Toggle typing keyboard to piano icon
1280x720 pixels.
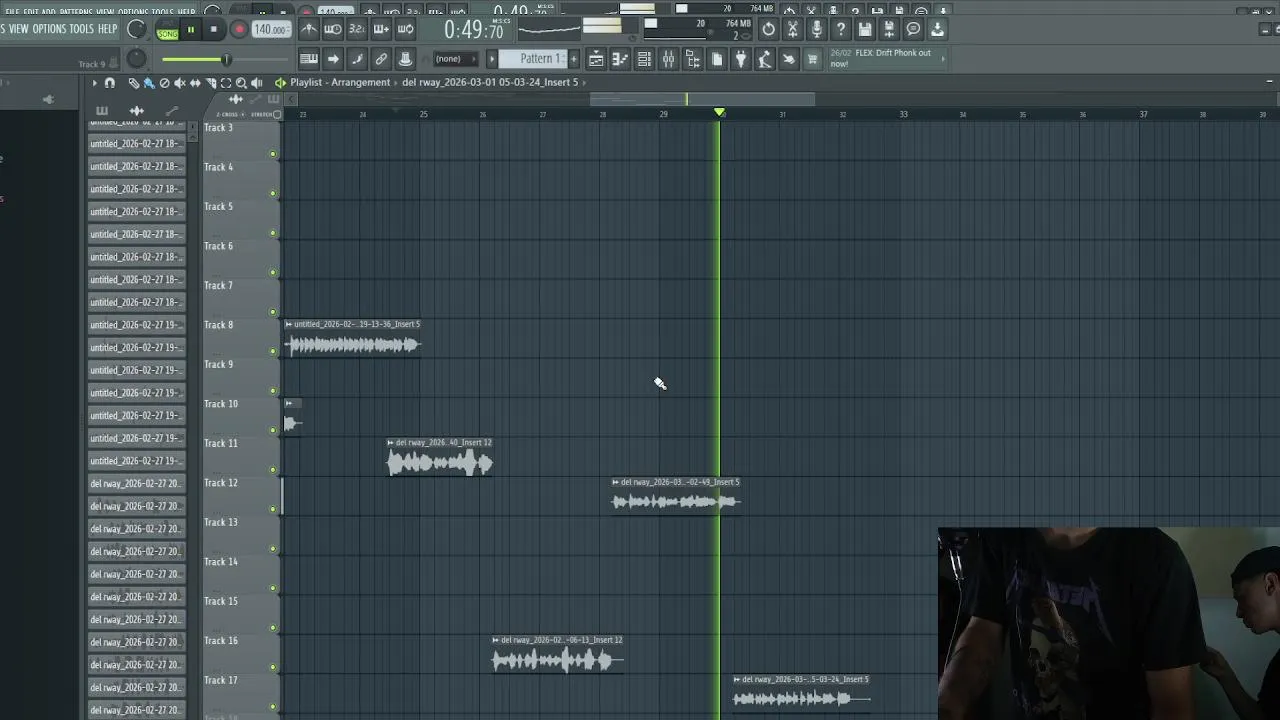[x=309, y=59]
